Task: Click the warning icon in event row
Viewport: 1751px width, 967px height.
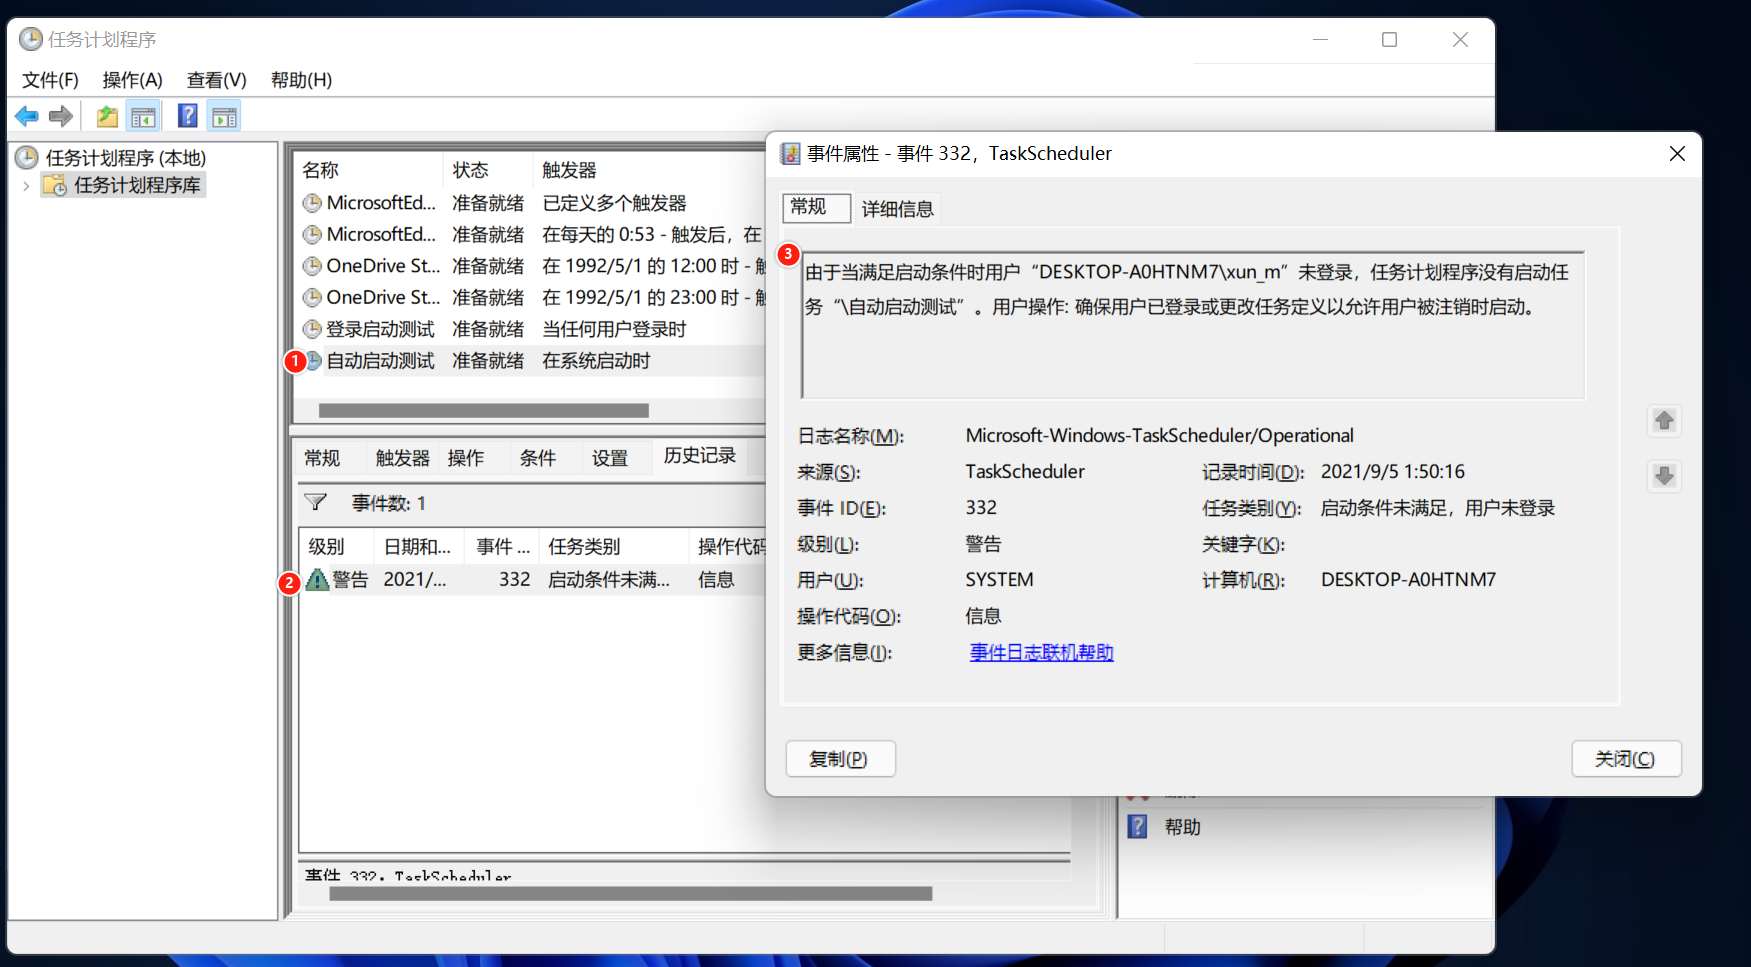Action: point(317,579)
